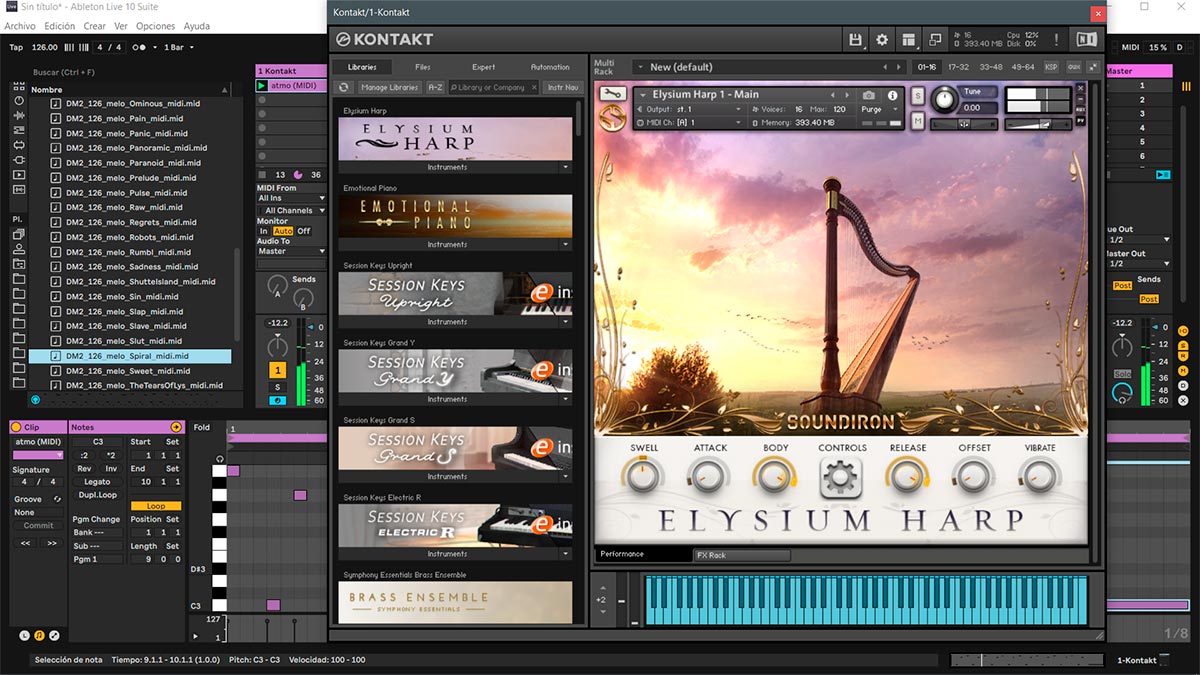Image resolution: width=1200 pixels, height=675 pixels.
Task: Open Packs icon in Ableton browser places
Action: pyautogui.click(x=19, y=234)
